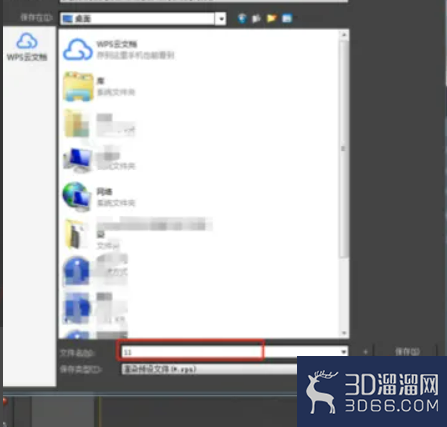Open the Save in location dropdown

221,19
